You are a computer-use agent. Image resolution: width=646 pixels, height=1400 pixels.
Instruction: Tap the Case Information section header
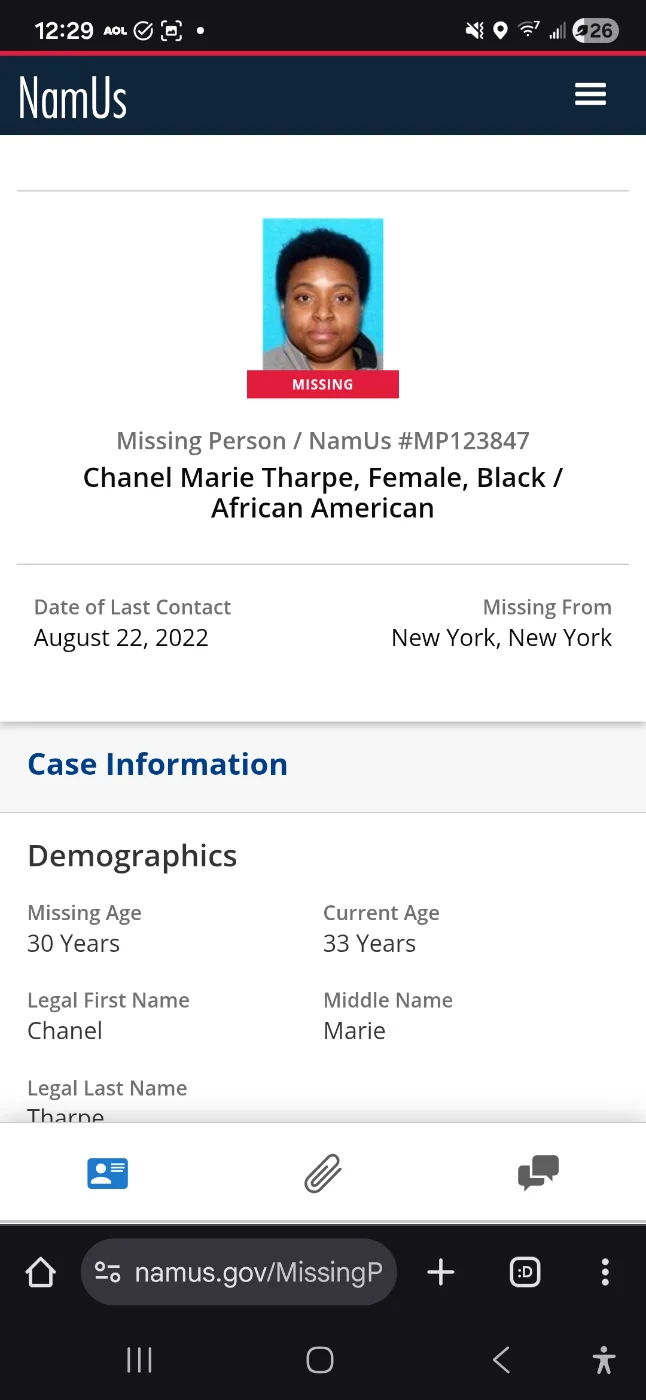tap(158, 764)
